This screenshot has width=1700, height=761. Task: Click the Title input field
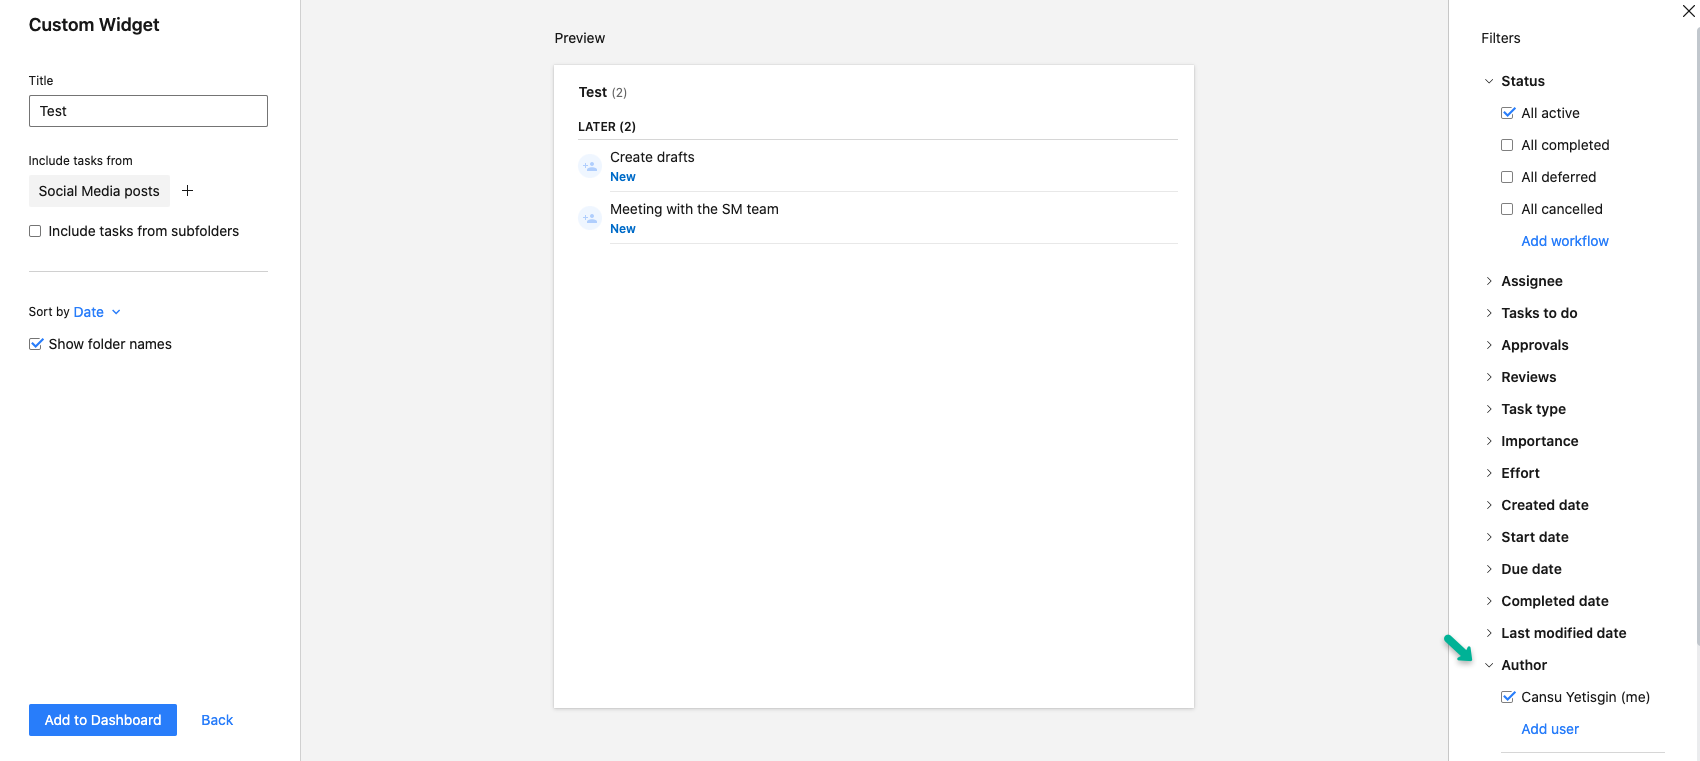coord(148,111)
